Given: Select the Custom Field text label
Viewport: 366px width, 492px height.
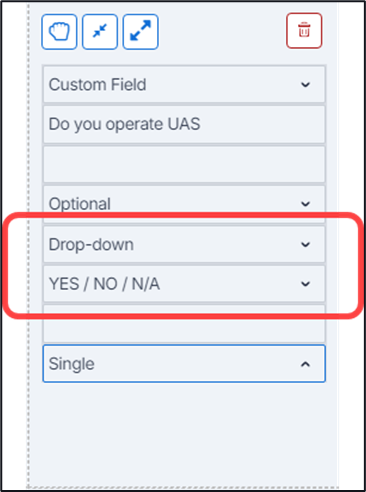Looking at the screenshot, I should tap(97, 84).
